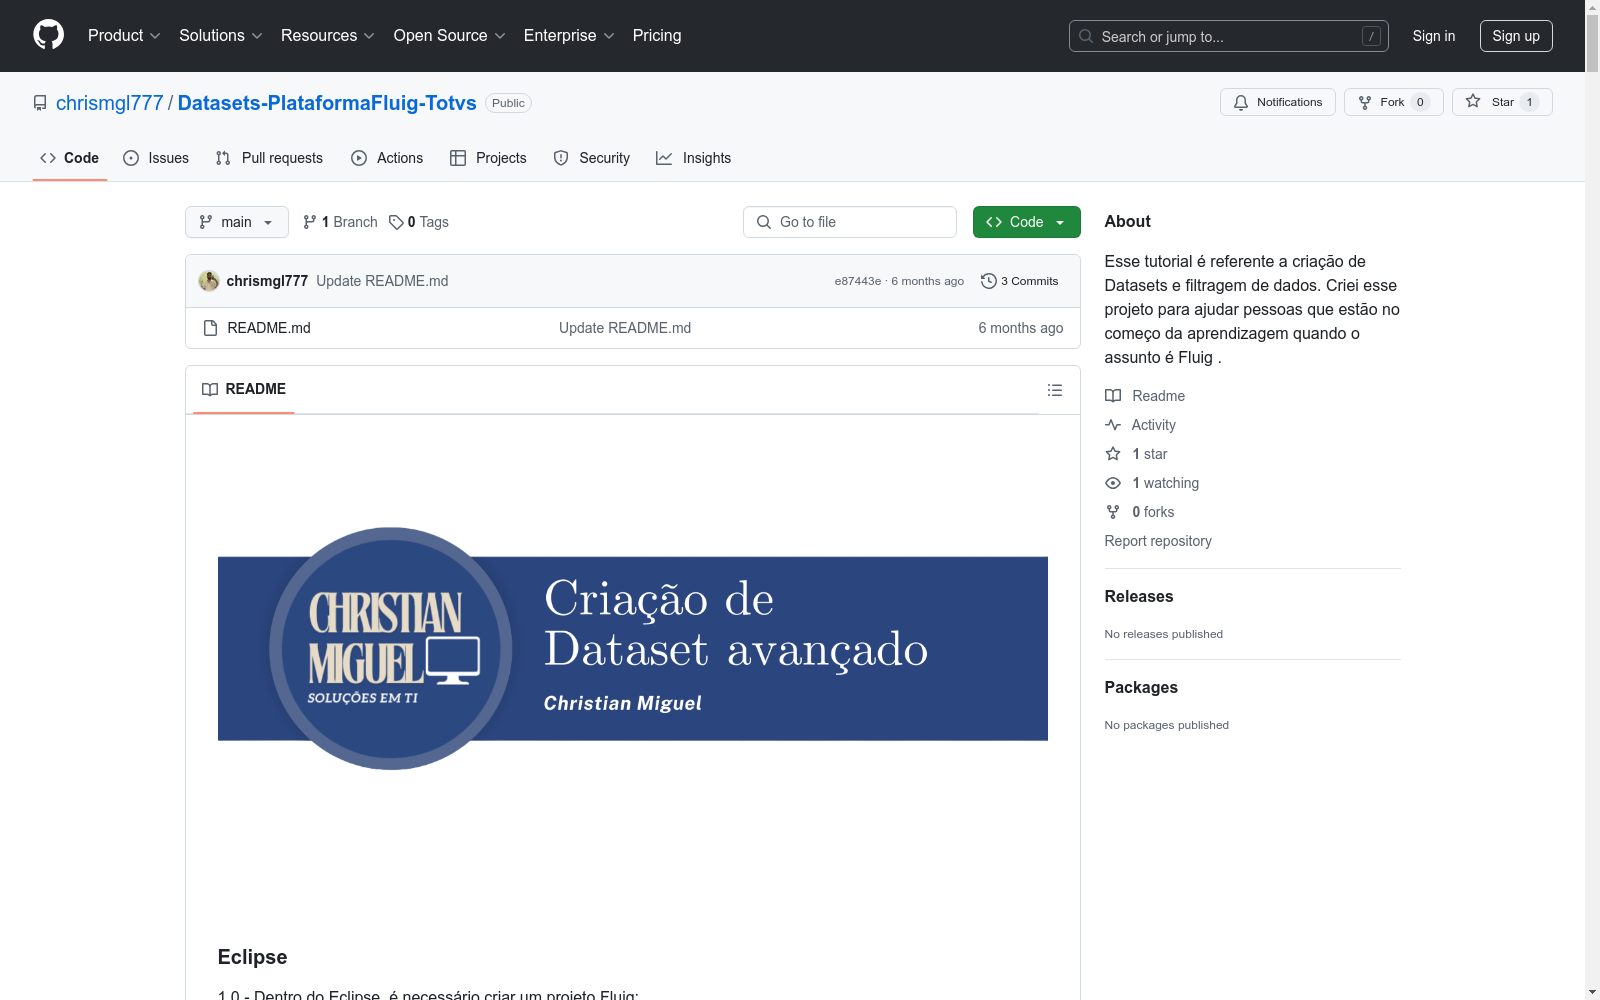Click chrismgl777 avatar in commit row

point(209,281)
